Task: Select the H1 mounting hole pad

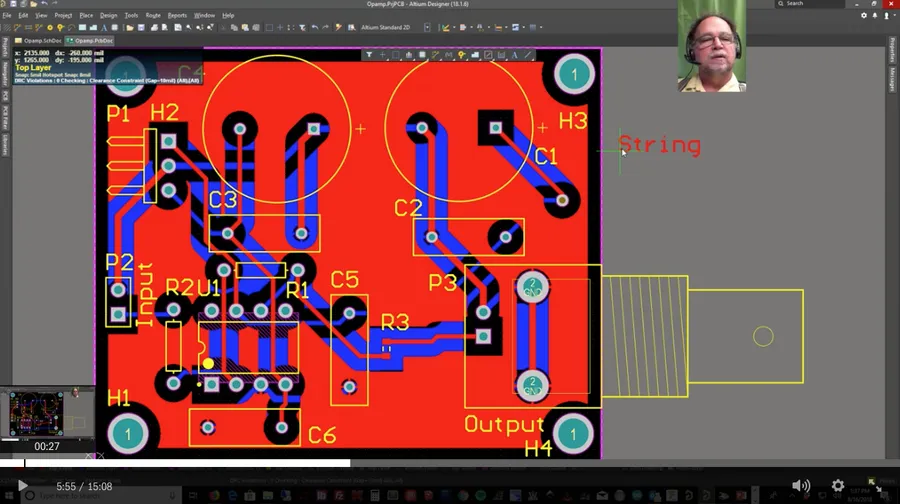Action: coord(127,434)
